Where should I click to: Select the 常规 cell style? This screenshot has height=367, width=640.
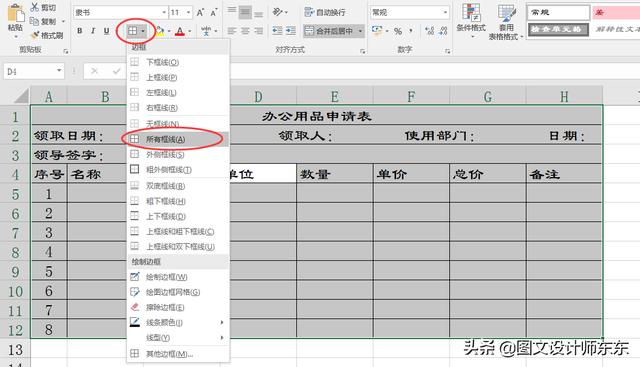558,12
